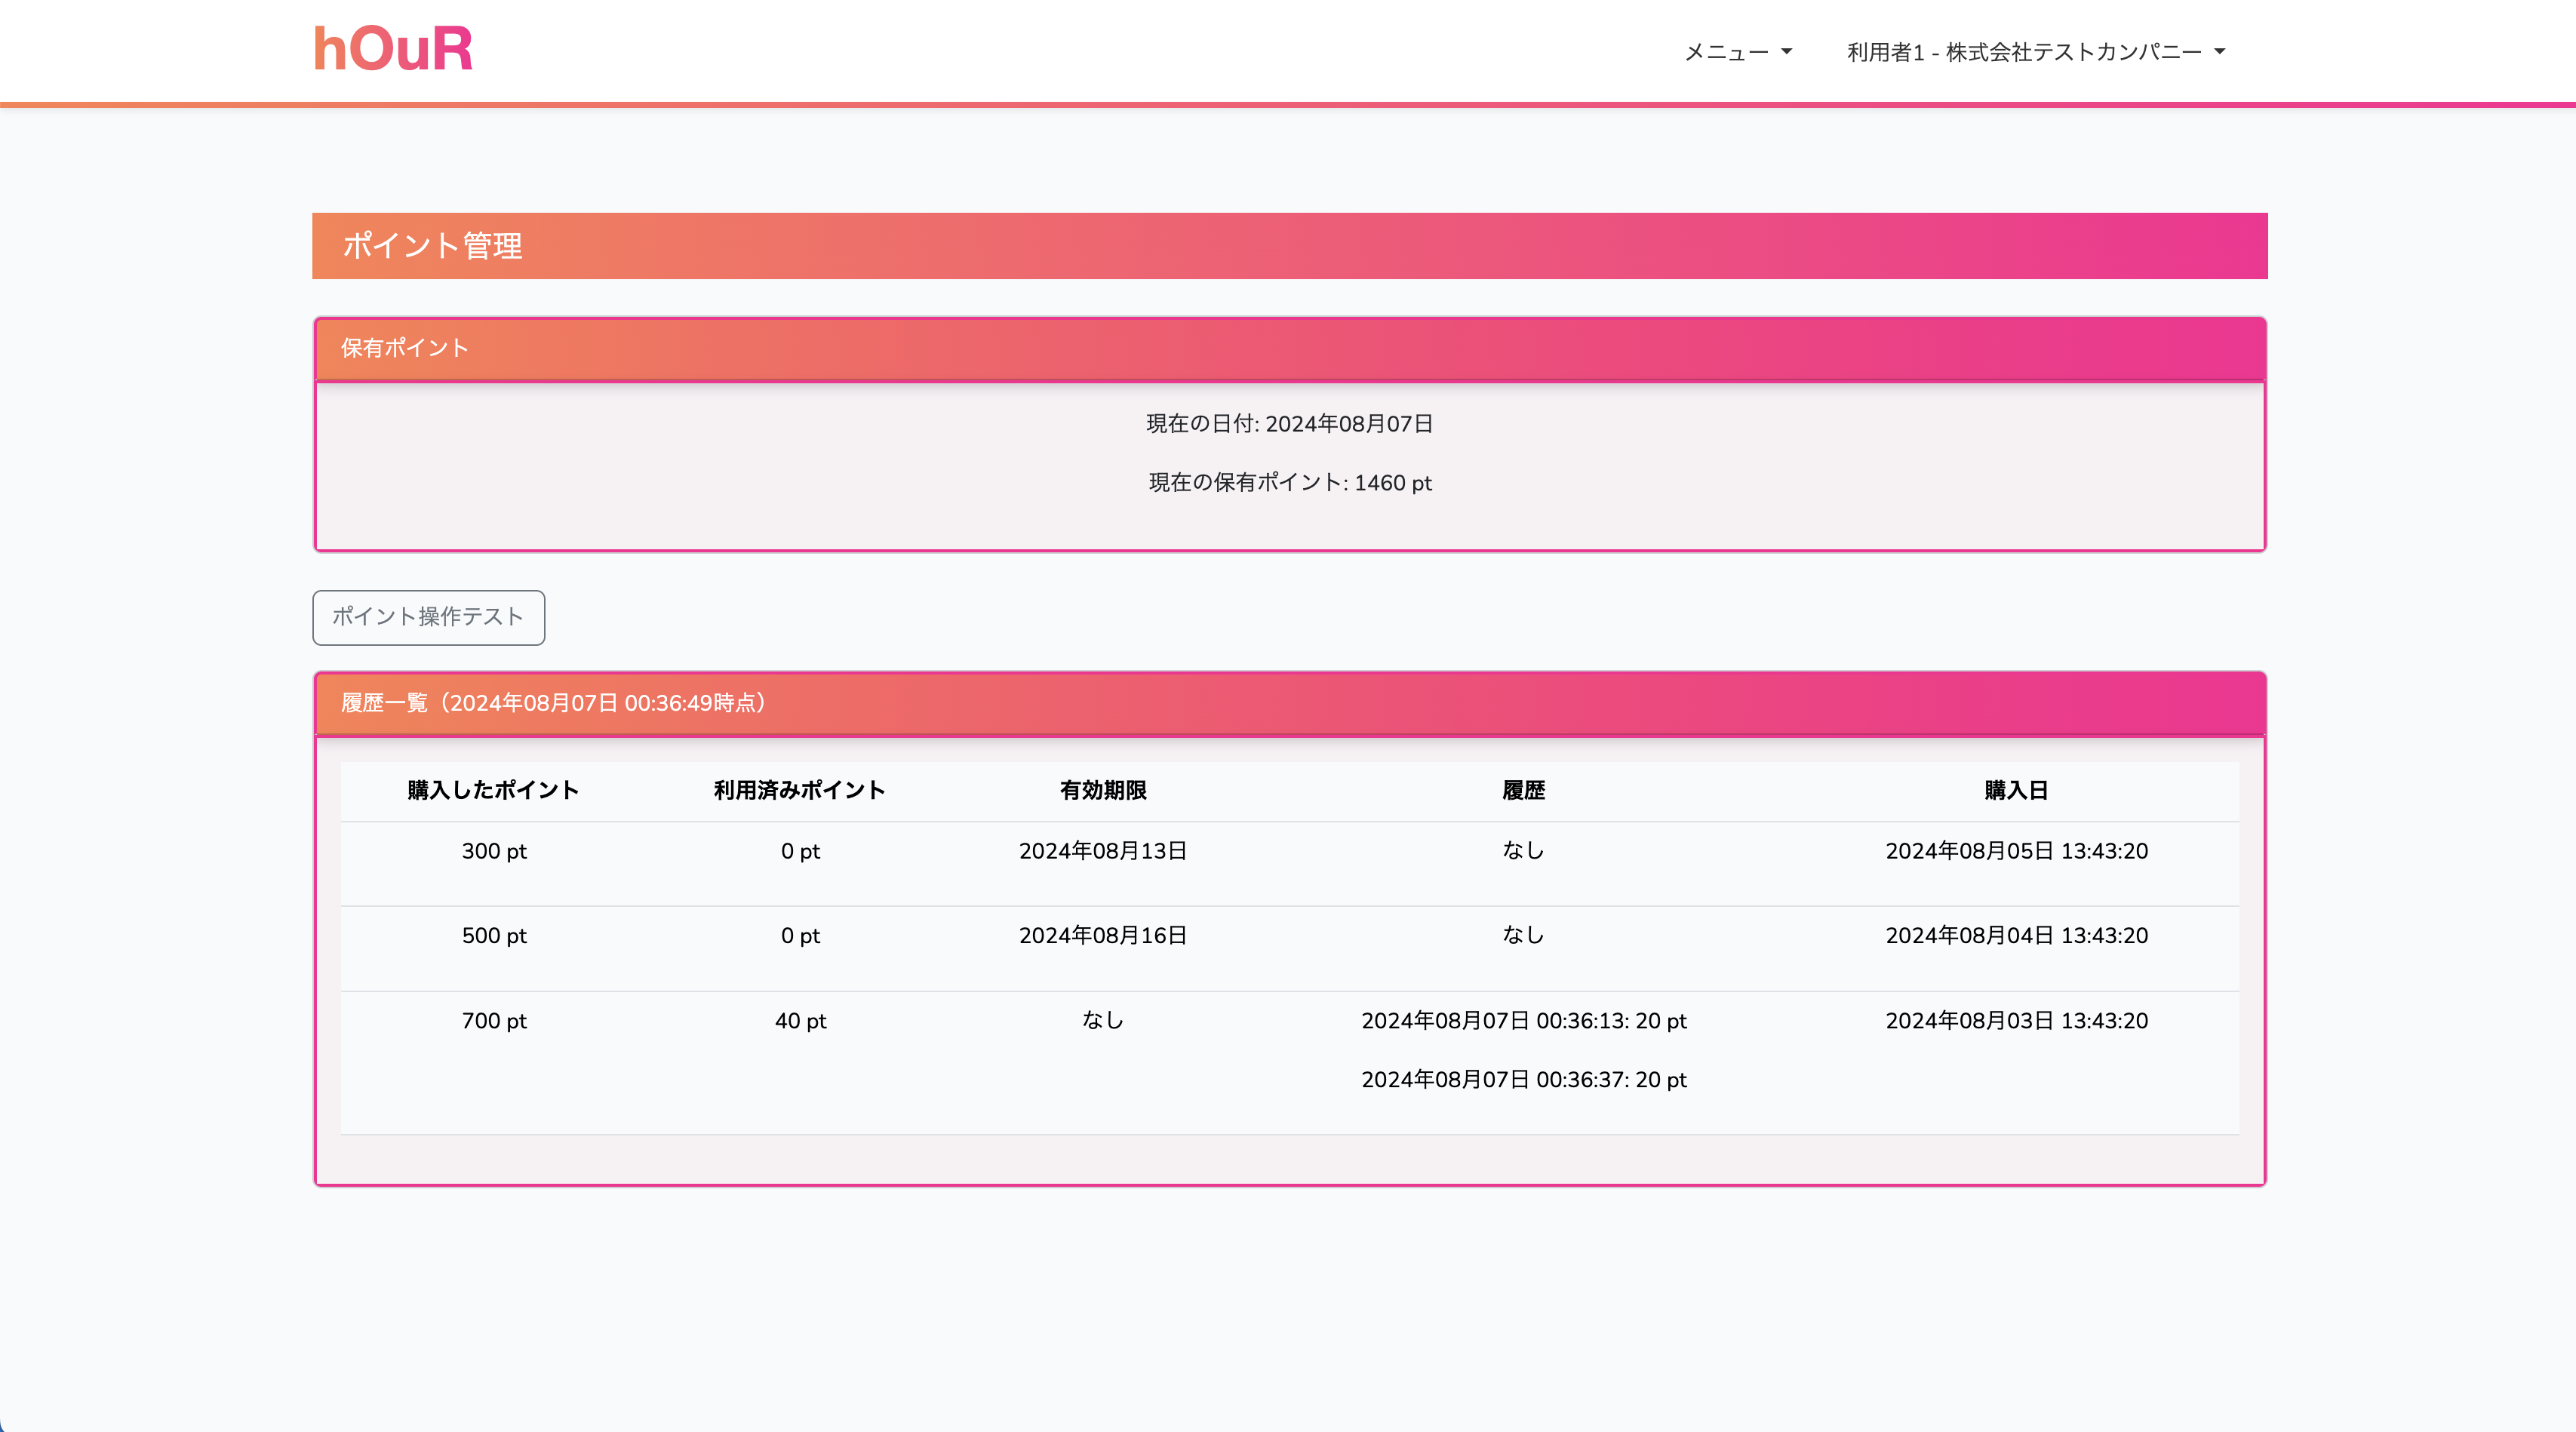
Task: Click the 履歴 column header
Action: click(x=1524, y=790)
